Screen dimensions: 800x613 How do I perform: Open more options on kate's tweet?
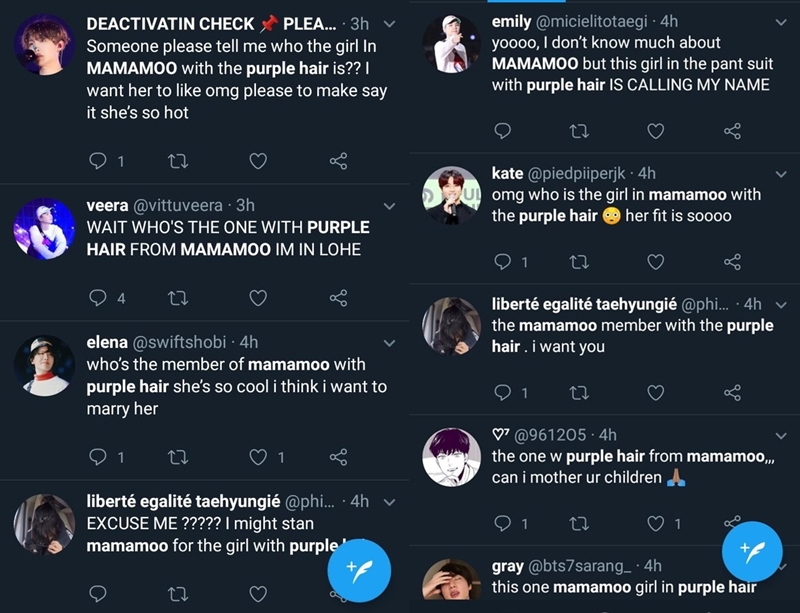click(x=781, y=173)
